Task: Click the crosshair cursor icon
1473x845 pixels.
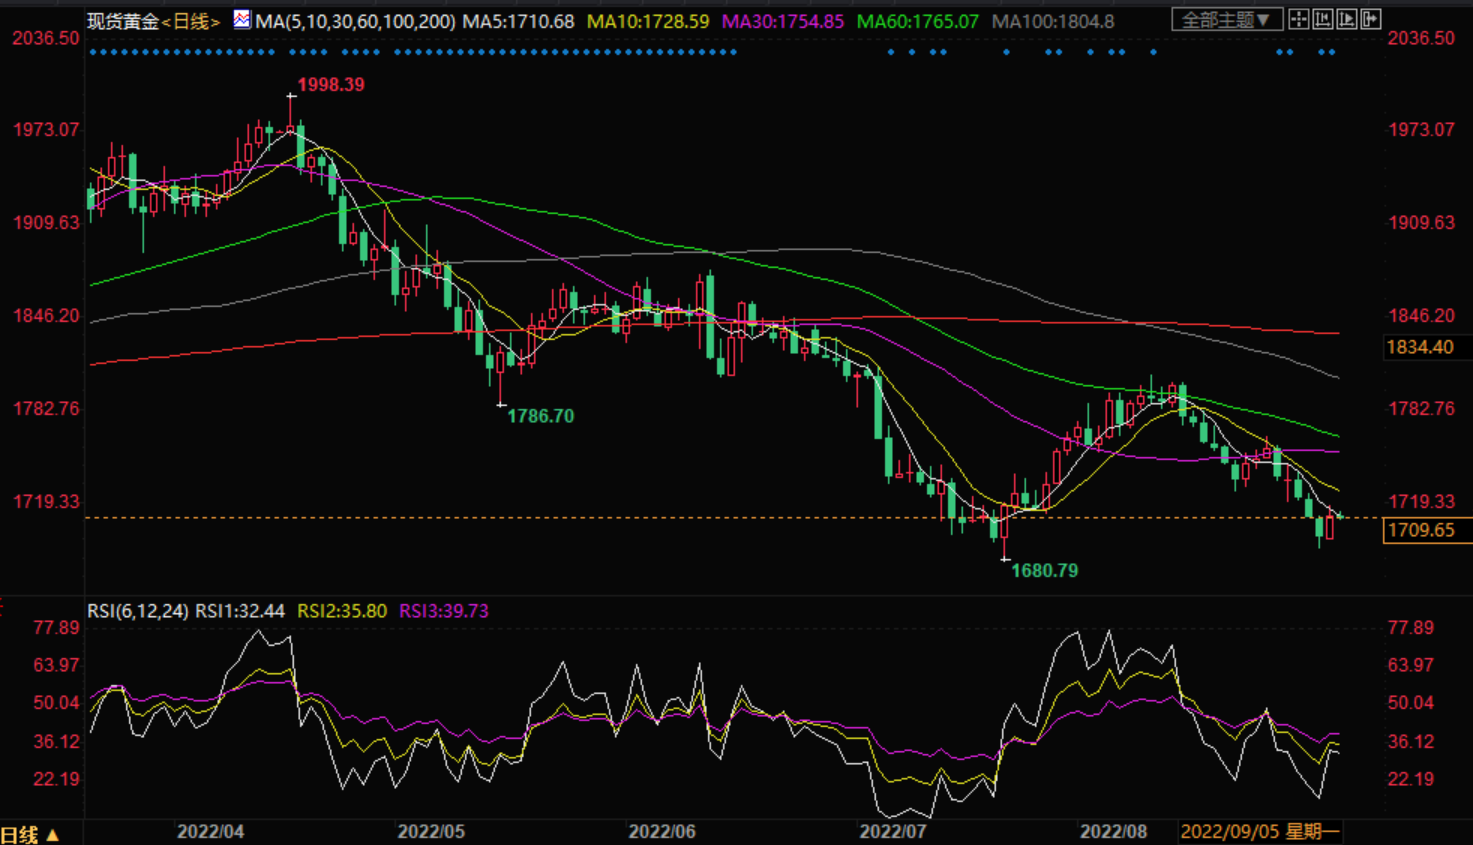Action: (1299, 19)
